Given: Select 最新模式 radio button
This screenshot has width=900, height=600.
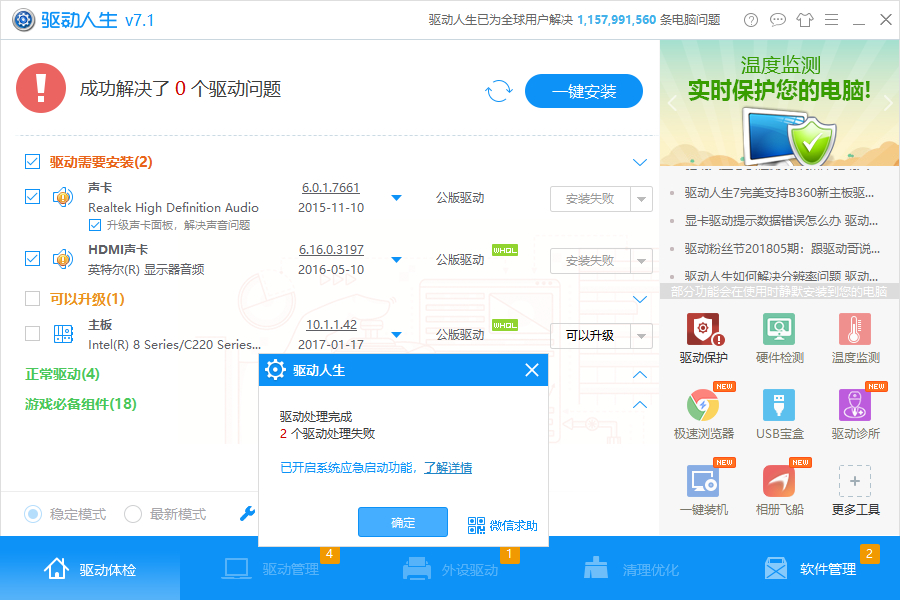Looking at the screenshot, I should (133, 514).
